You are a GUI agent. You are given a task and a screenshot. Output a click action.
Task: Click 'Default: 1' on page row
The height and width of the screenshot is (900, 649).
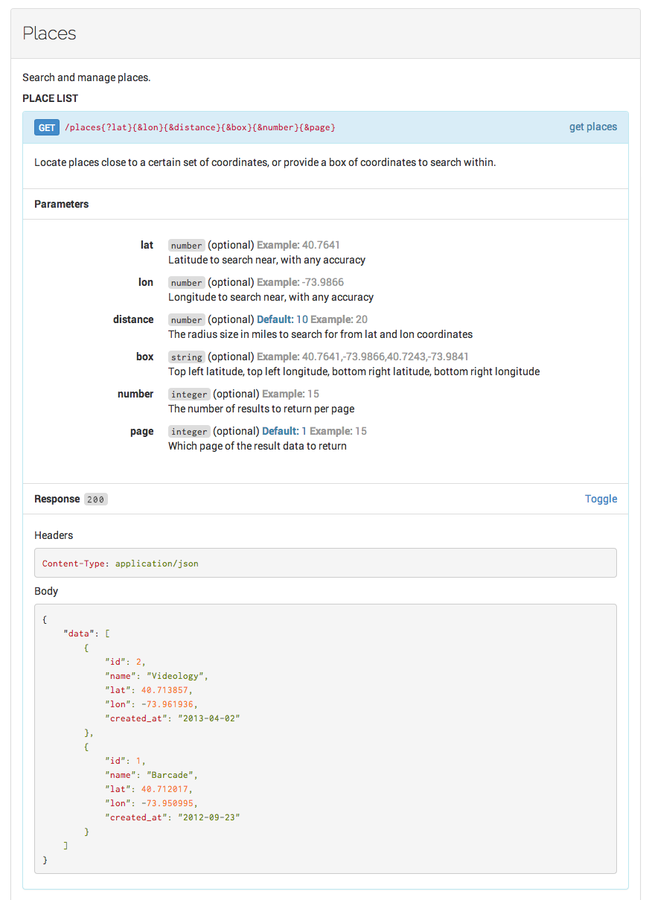[285, 431]
